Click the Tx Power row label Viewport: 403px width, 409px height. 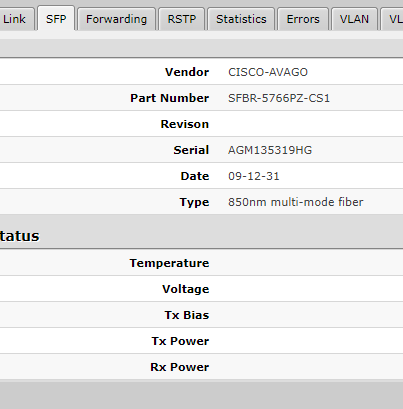180,341
